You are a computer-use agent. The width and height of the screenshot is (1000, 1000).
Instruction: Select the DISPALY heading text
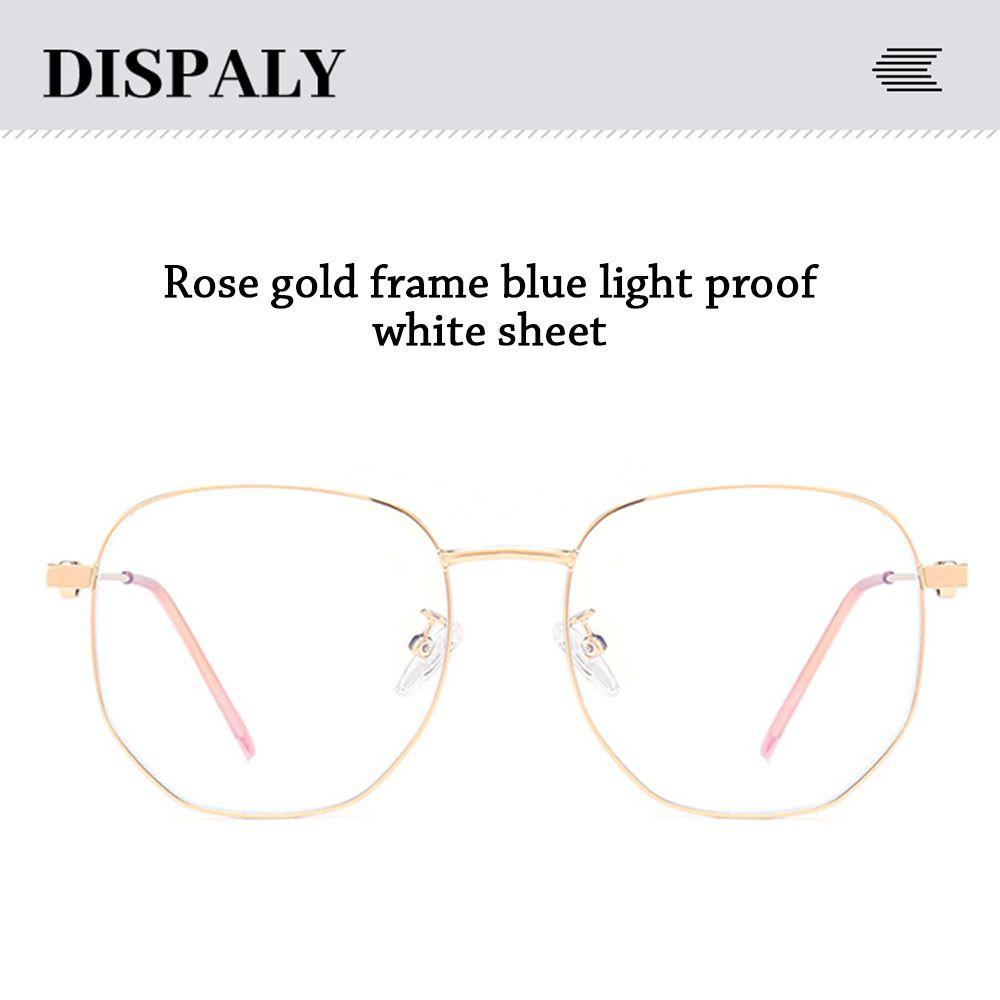click(194, 73)
